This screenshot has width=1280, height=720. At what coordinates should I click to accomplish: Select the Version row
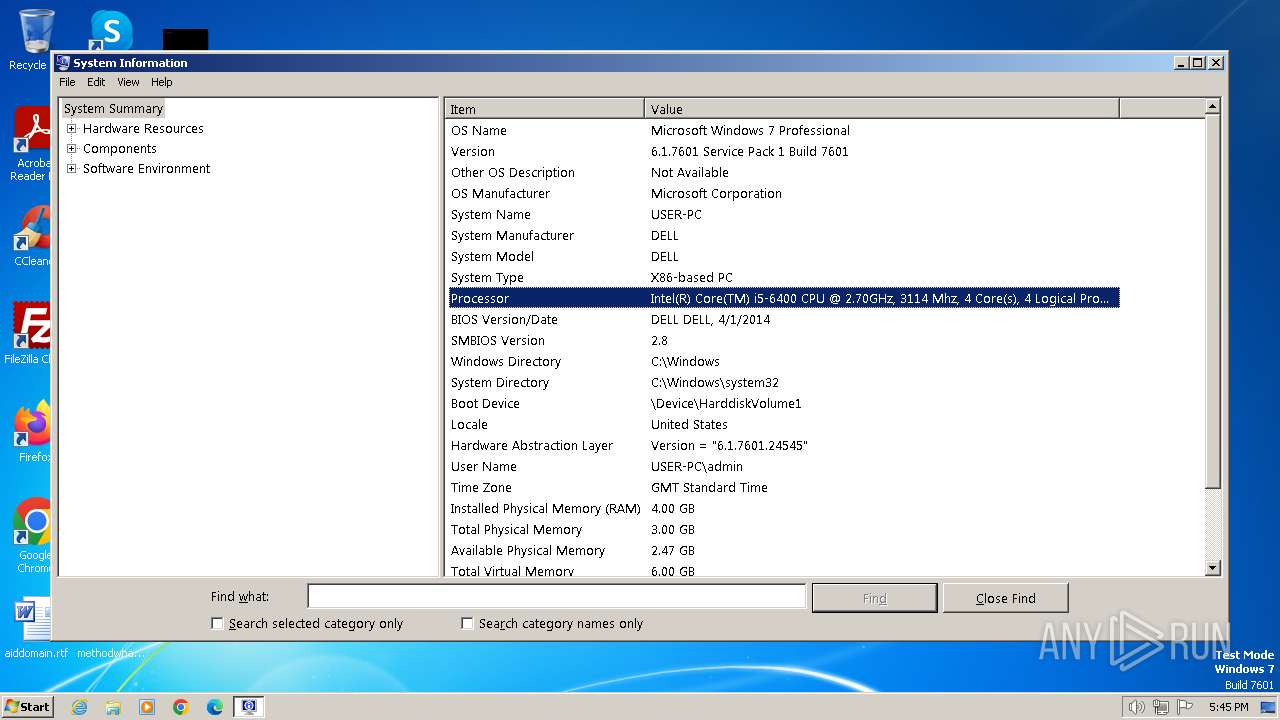coord(784,151)
